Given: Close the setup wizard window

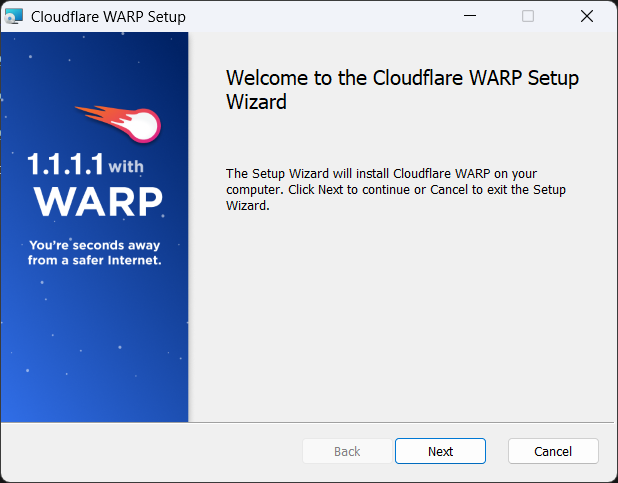Looking at the screenshot, I should click(586, 16).
